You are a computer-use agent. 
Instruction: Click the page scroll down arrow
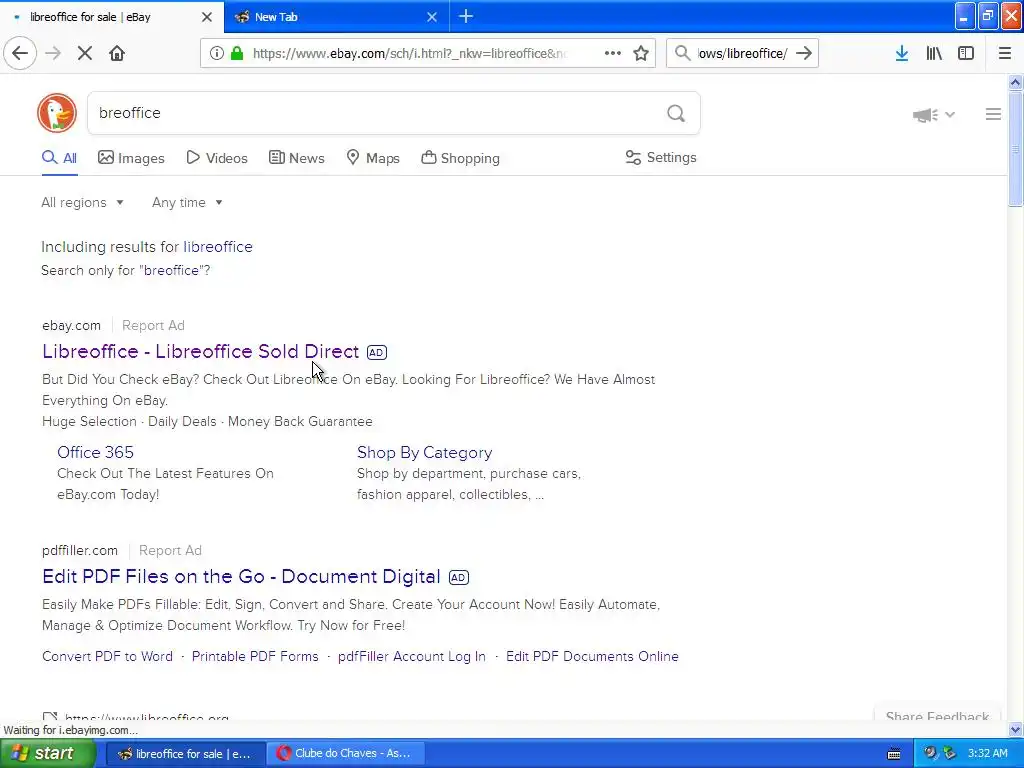click(x=1015, y=729)
